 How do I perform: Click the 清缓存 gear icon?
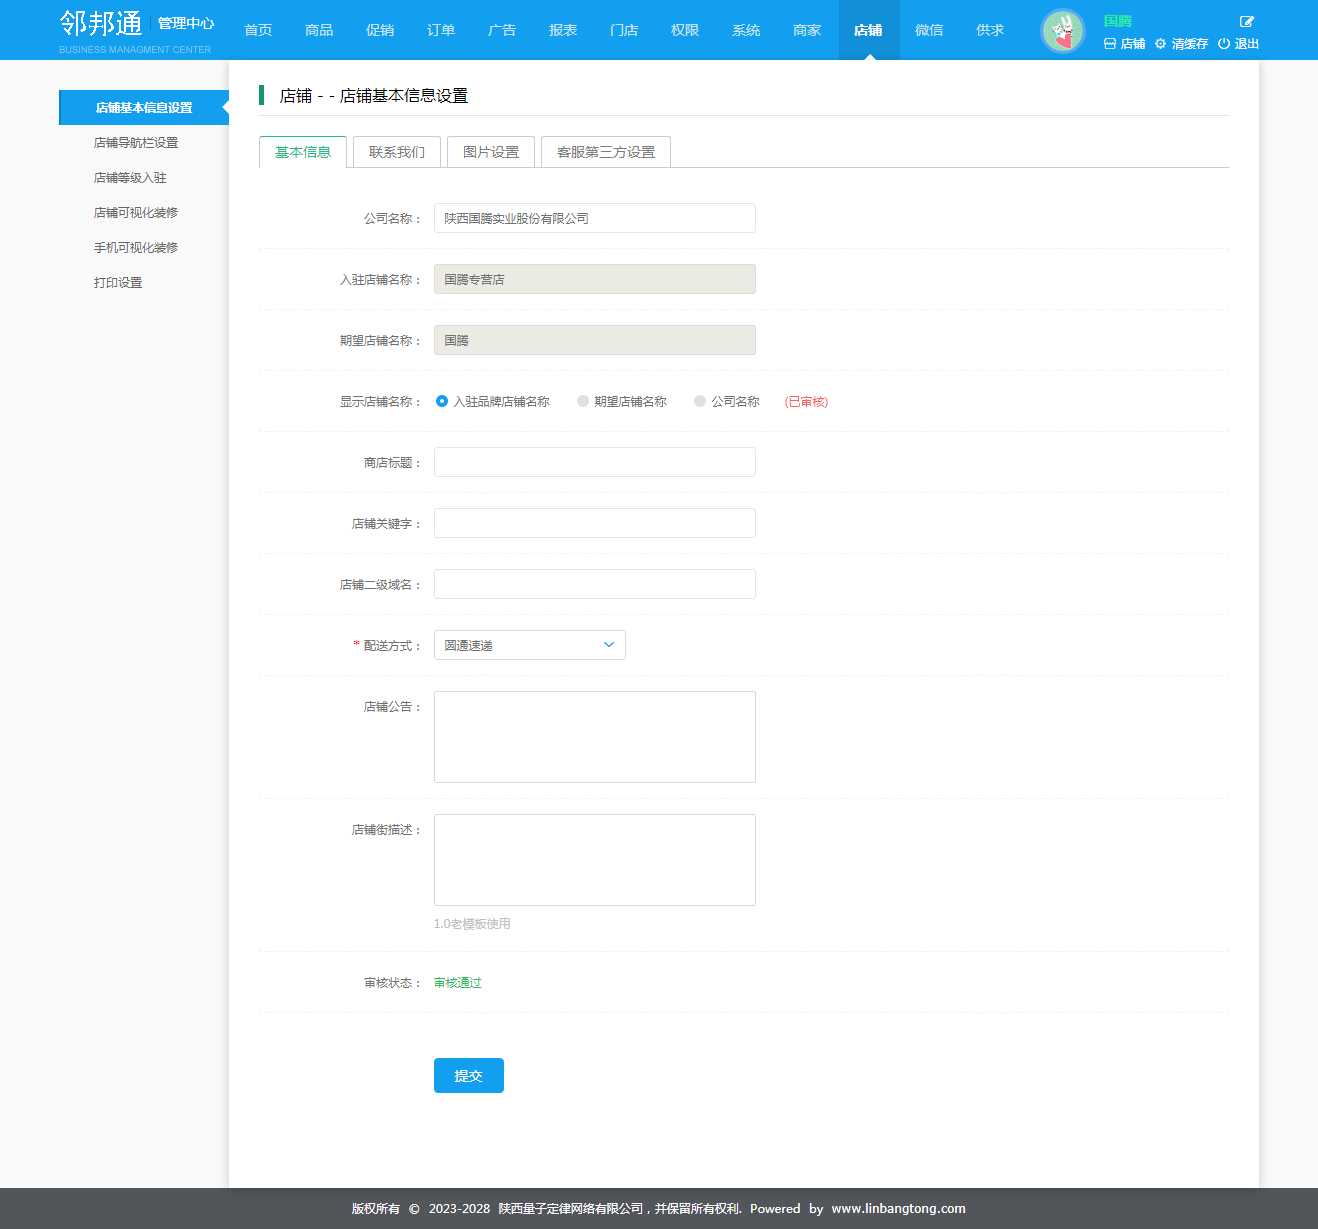click(x=1160, y=44)
